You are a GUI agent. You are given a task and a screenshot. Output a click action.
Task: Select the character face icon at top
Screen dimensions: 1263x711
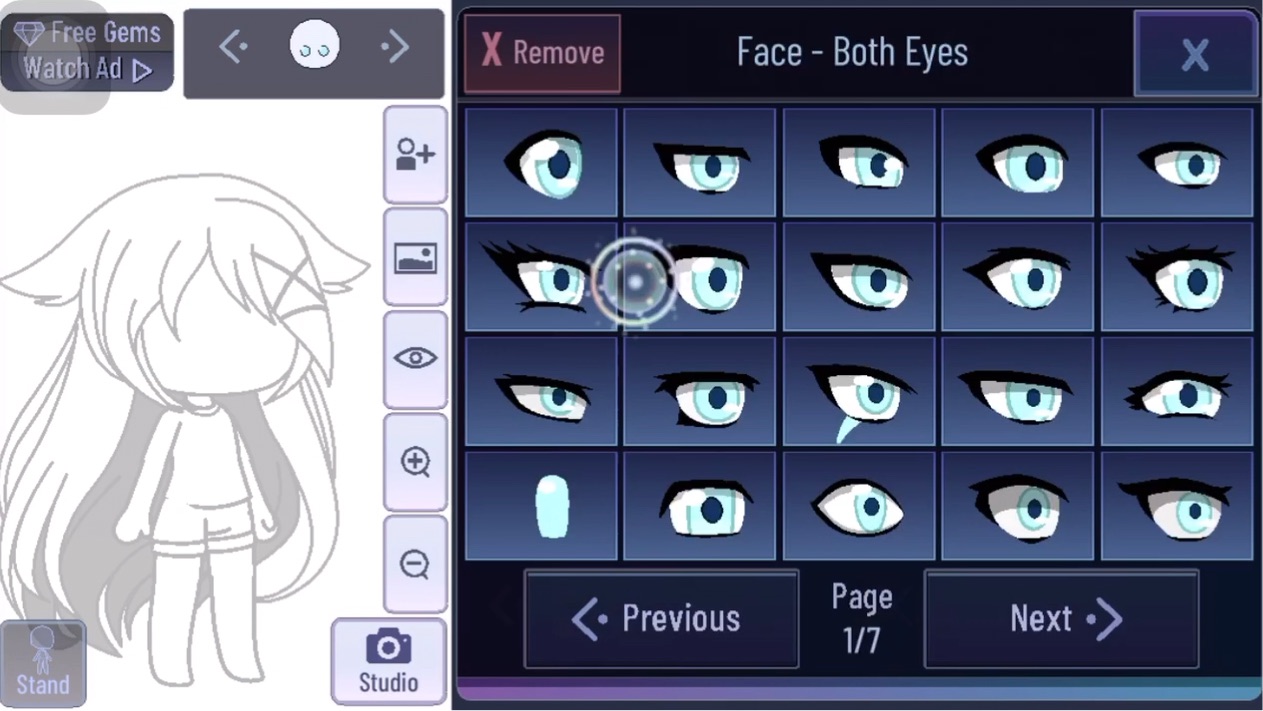point(314,47)
